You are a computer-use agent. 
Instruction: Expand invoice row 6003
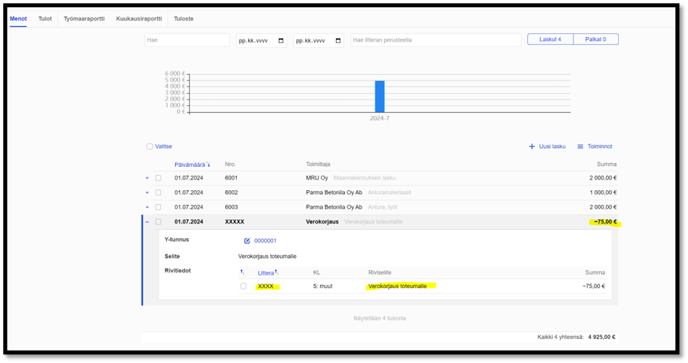[x=147, y=207]
